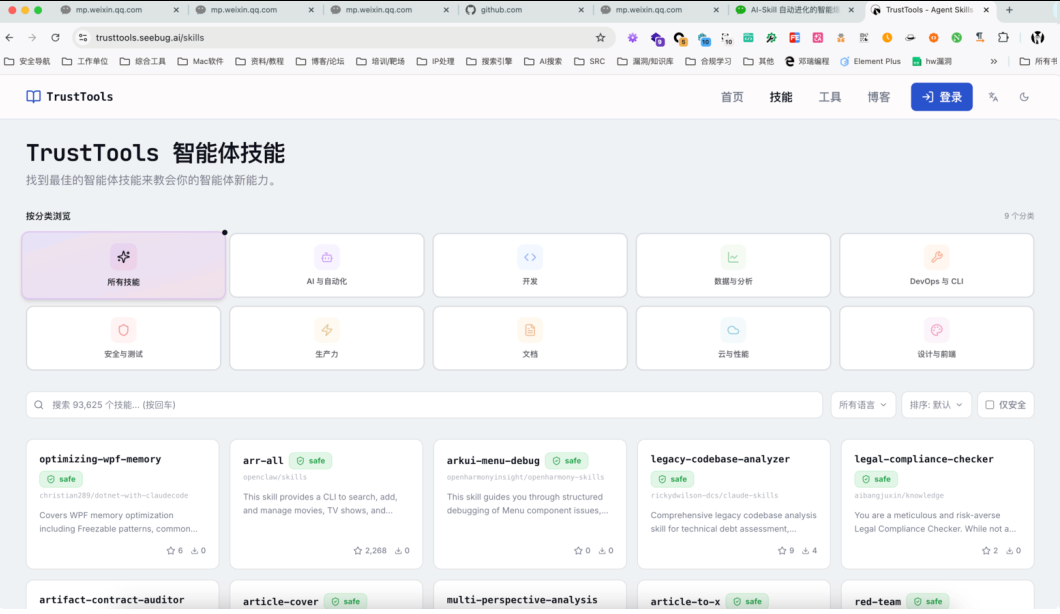
Task: Click star count on arr-all card
Action: pyautogui.click(x=370, y=550)
